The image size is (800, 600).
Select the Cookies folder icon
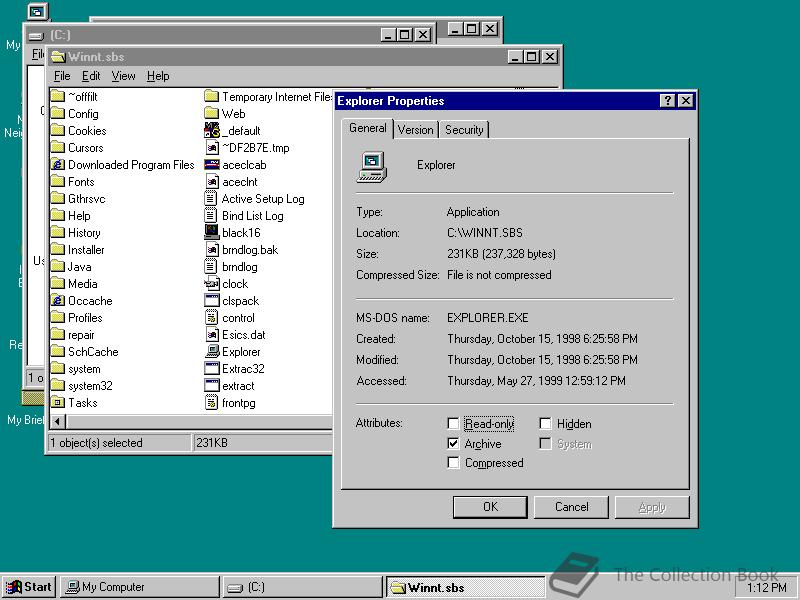click(x=58, y=131)
